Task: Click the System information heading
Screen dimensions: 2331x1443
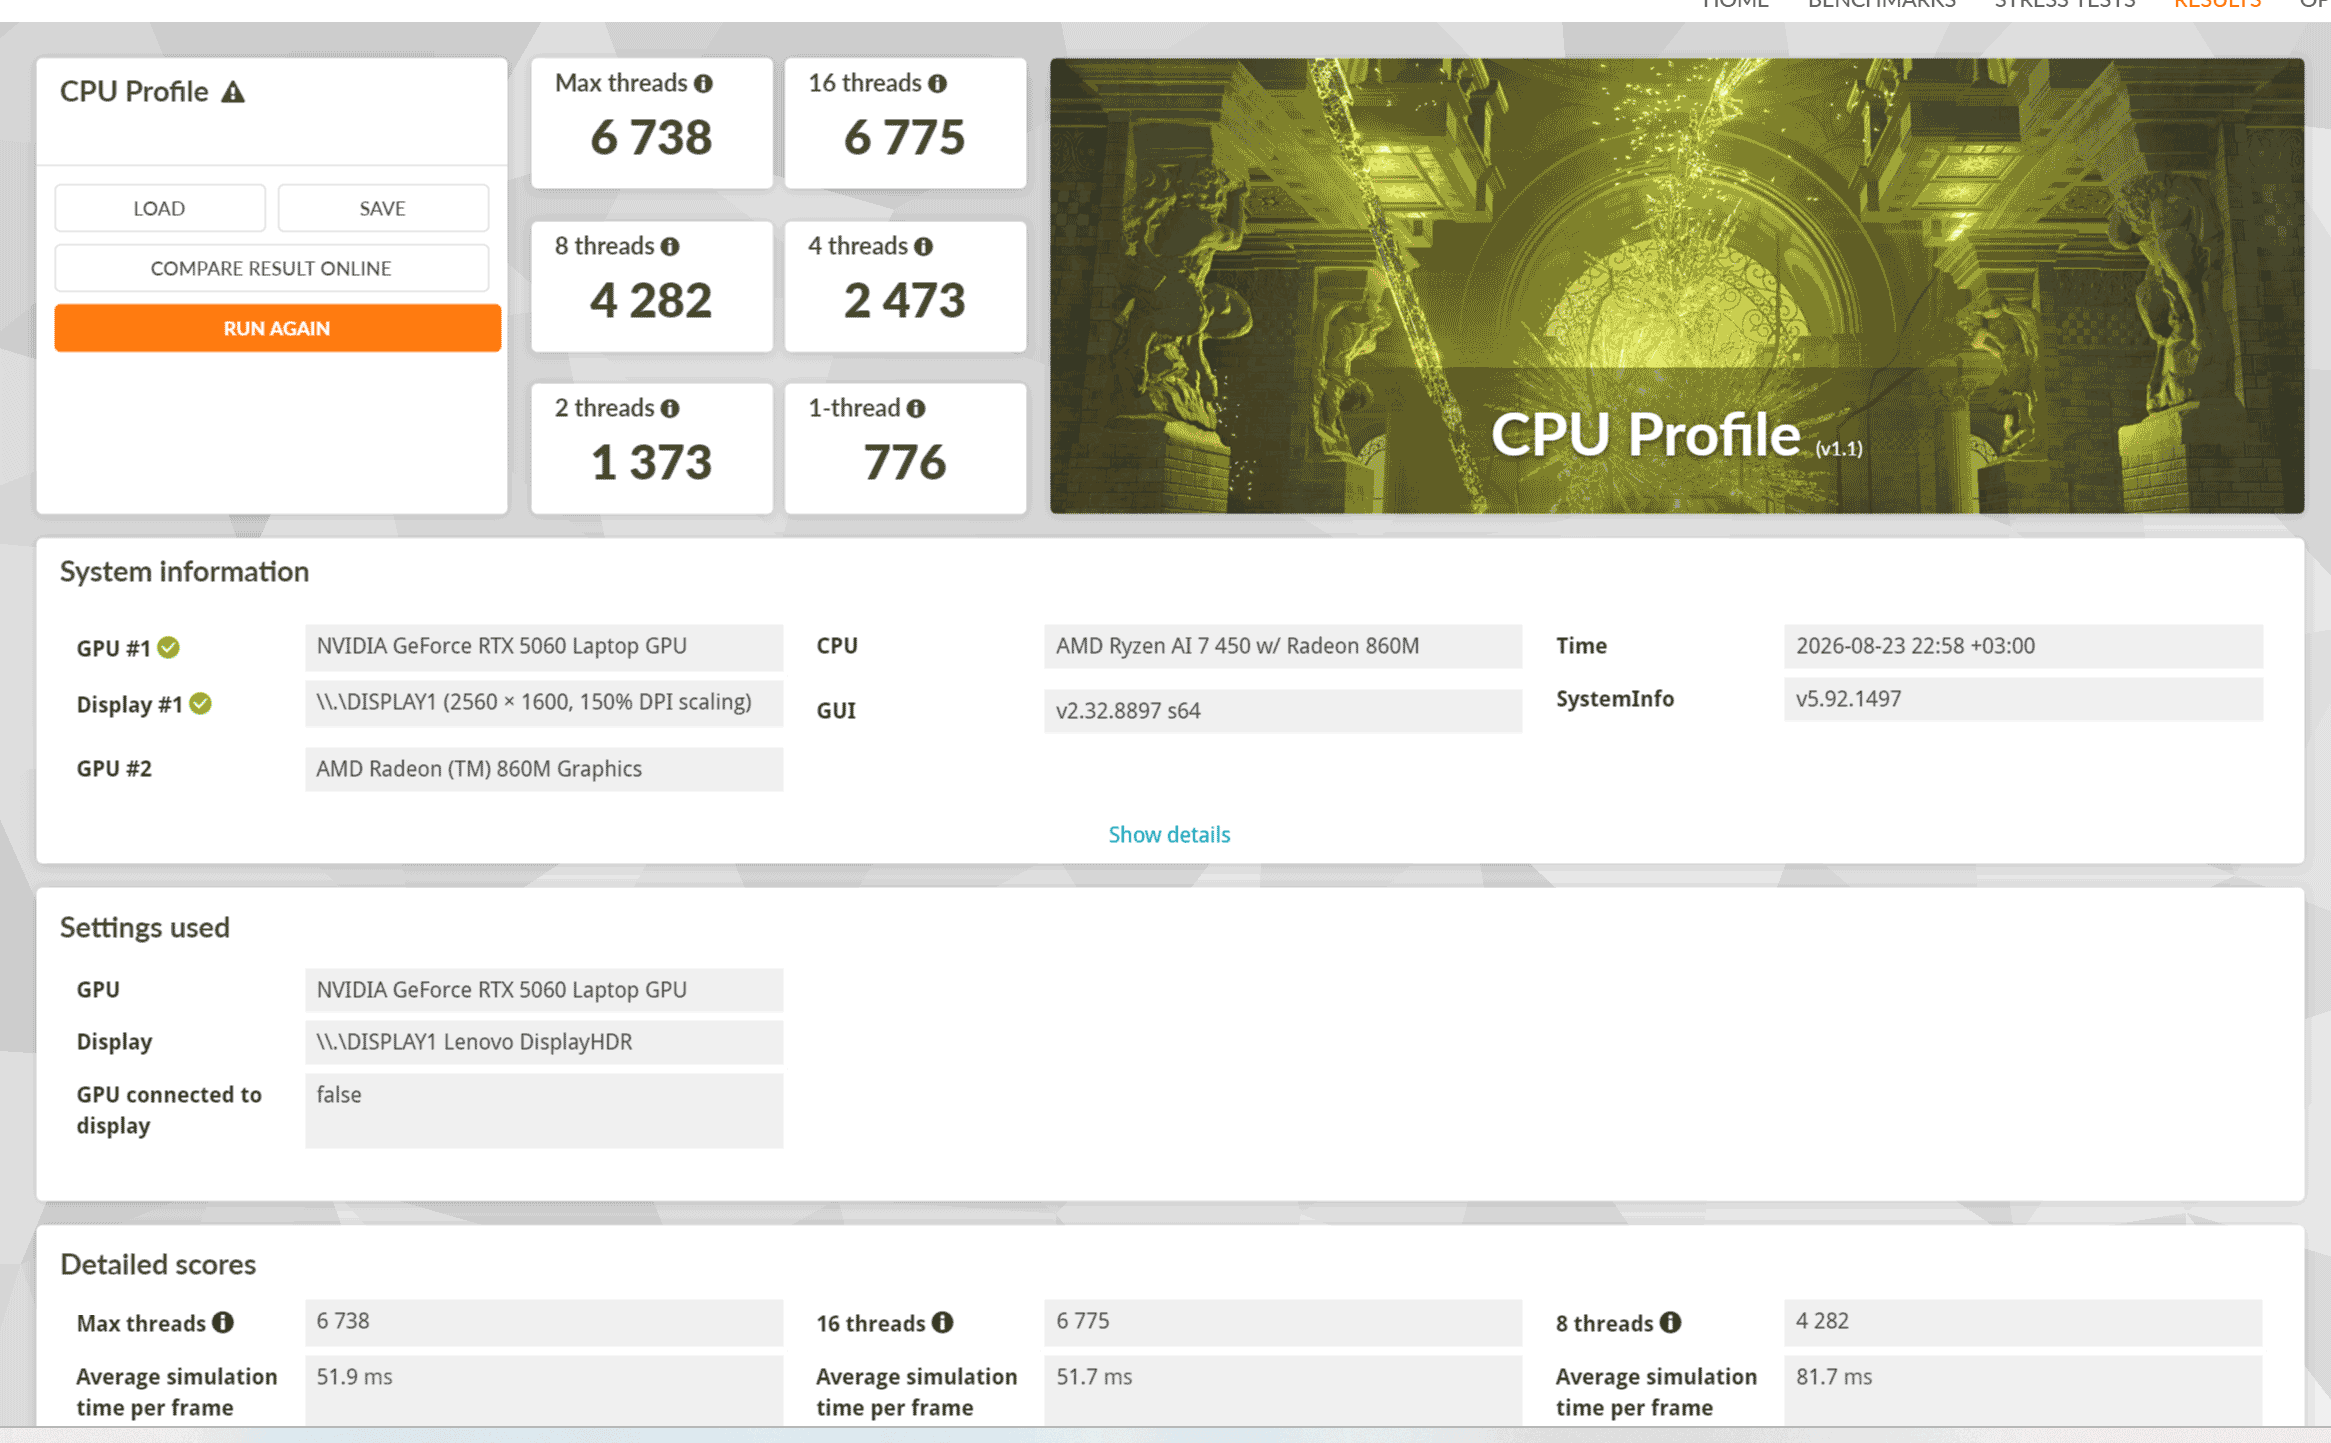Action: click(x=185, y=571)
